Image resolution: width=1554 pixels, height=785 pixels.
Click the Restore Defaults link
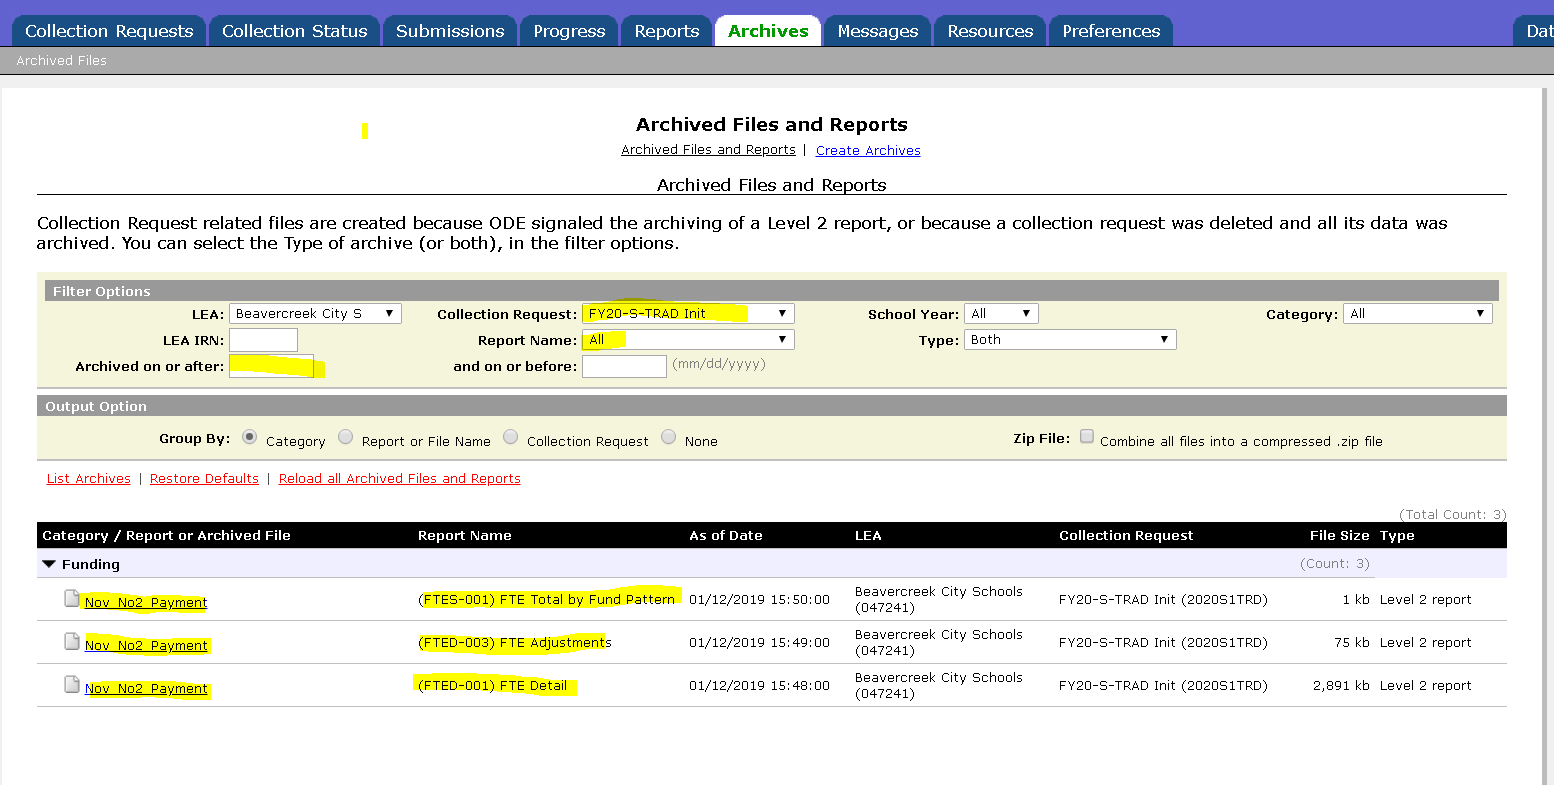(x=204, y=479)
